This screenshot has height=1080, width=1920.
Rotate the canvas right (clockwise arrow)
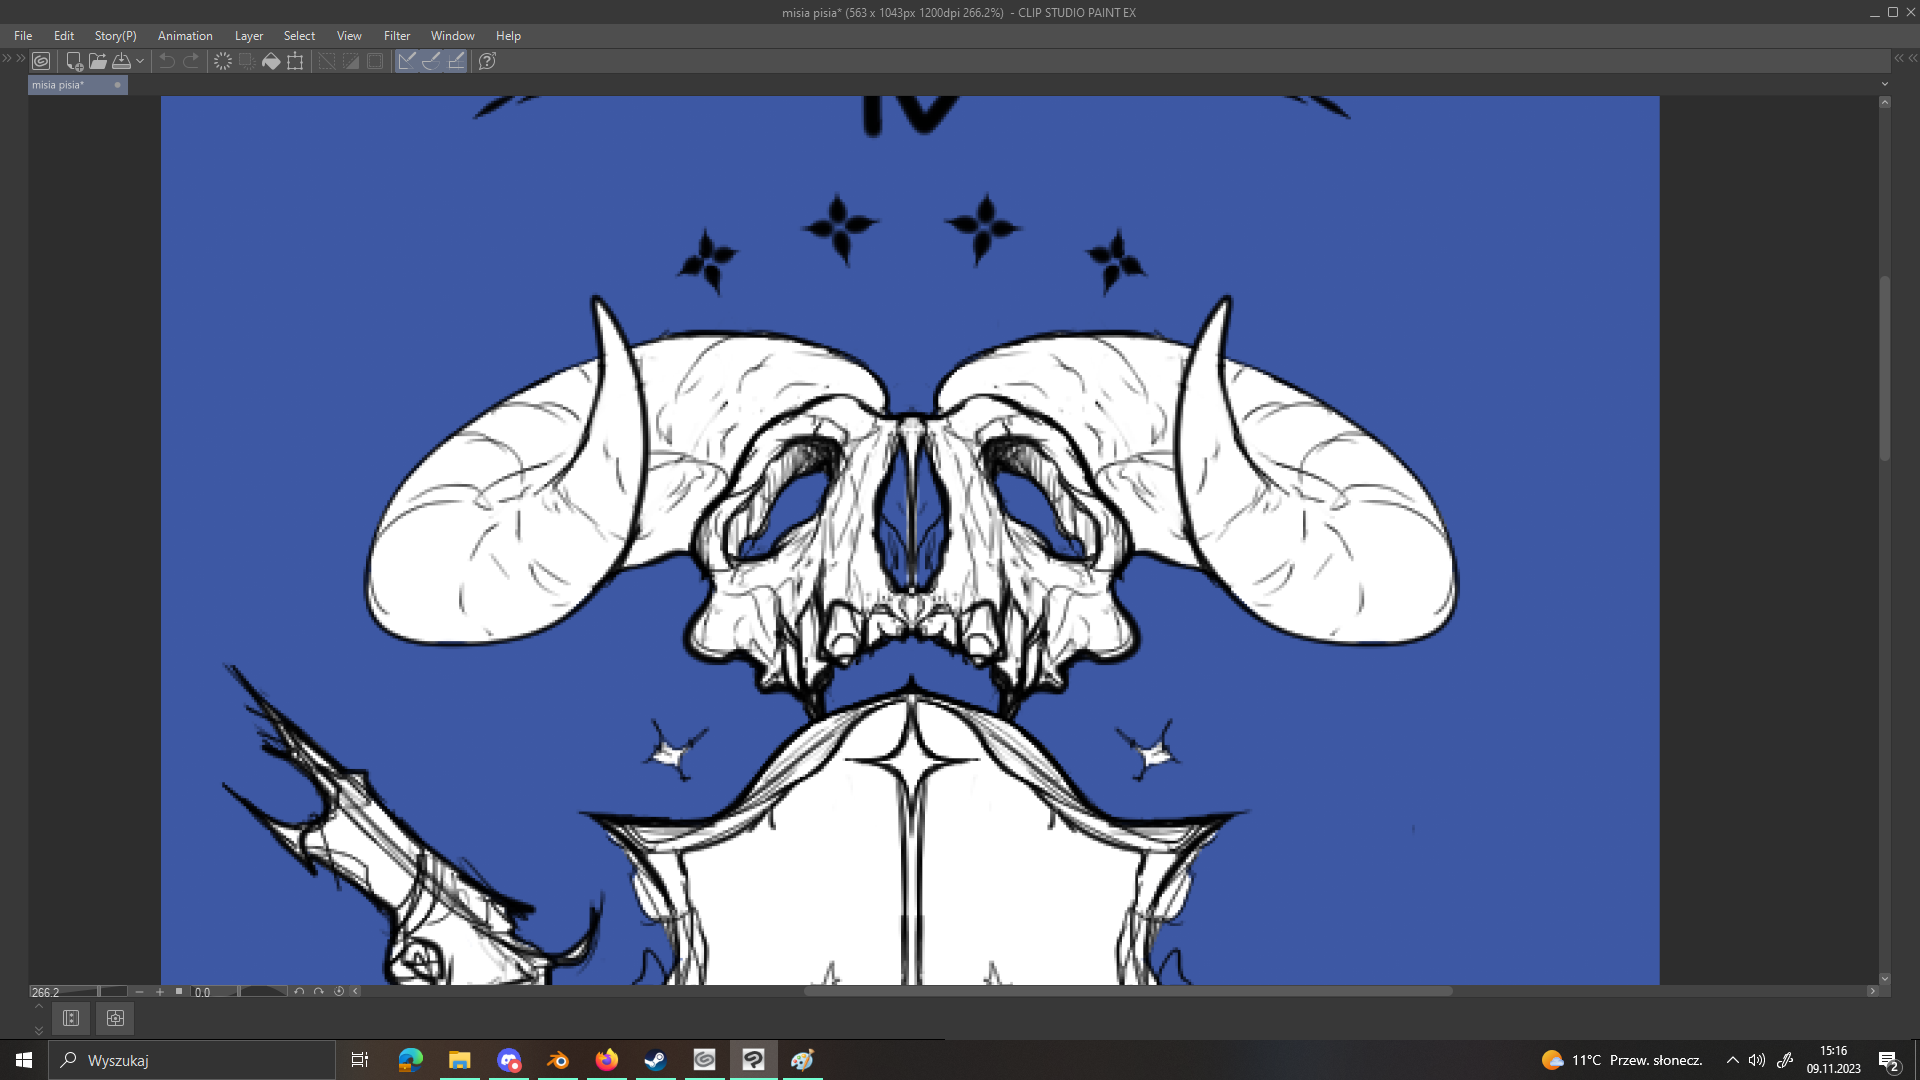point(319,992)
